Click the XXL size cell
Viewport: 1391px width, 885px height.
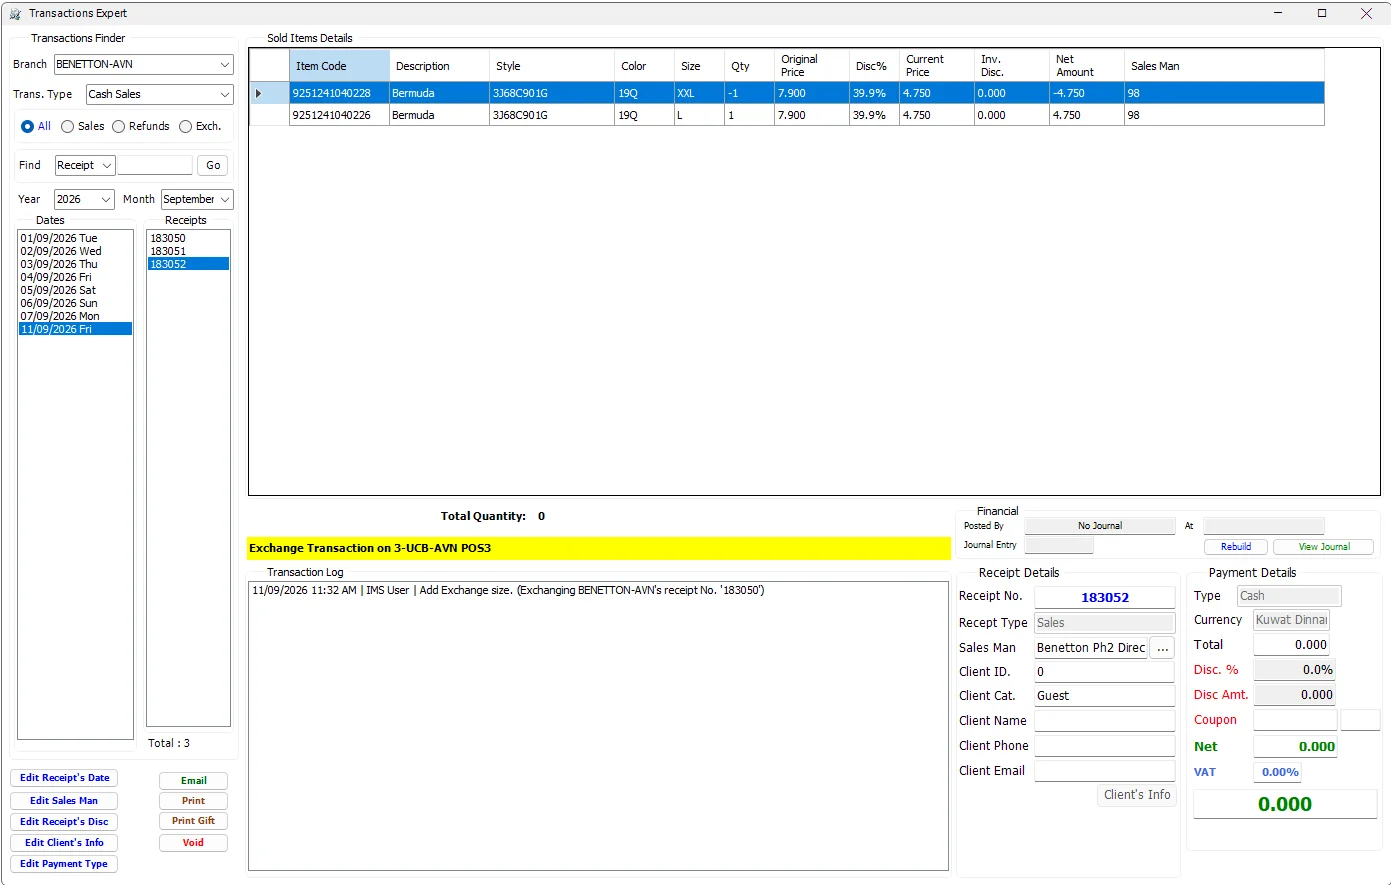[x=698, y=93]
